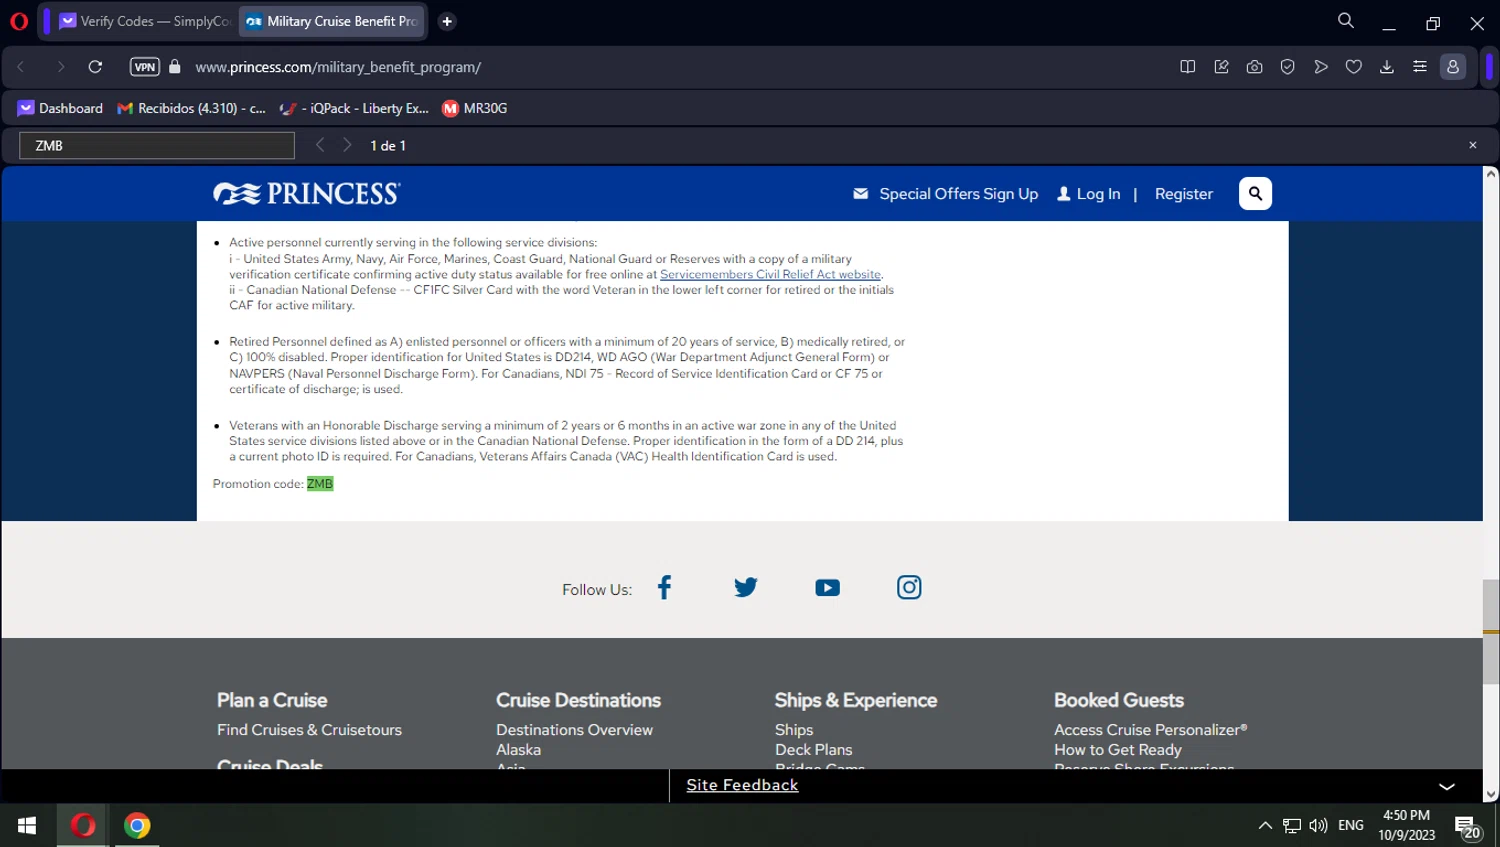The width and height of the screenshot is (1500, 847).
Task: Go to previous find match
Action: coord(320,145)
